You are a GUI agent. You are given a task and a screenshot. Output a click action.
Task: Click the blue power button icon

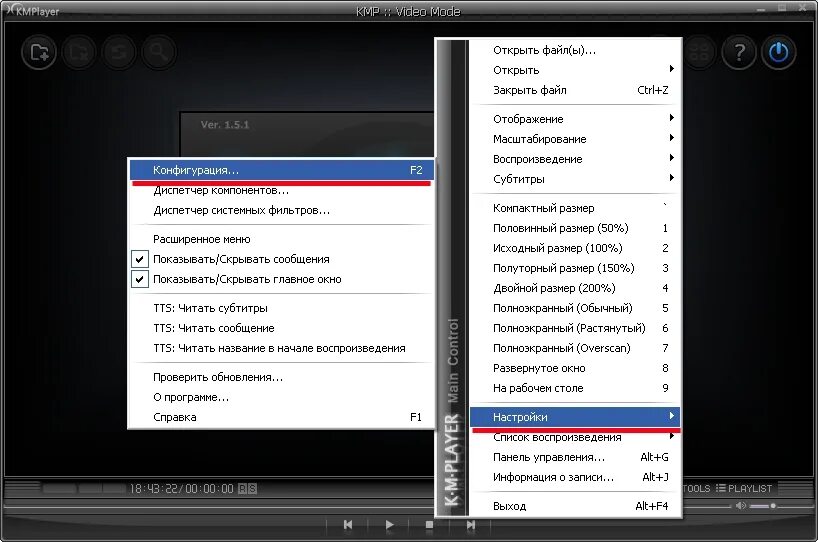coord(778,52)
